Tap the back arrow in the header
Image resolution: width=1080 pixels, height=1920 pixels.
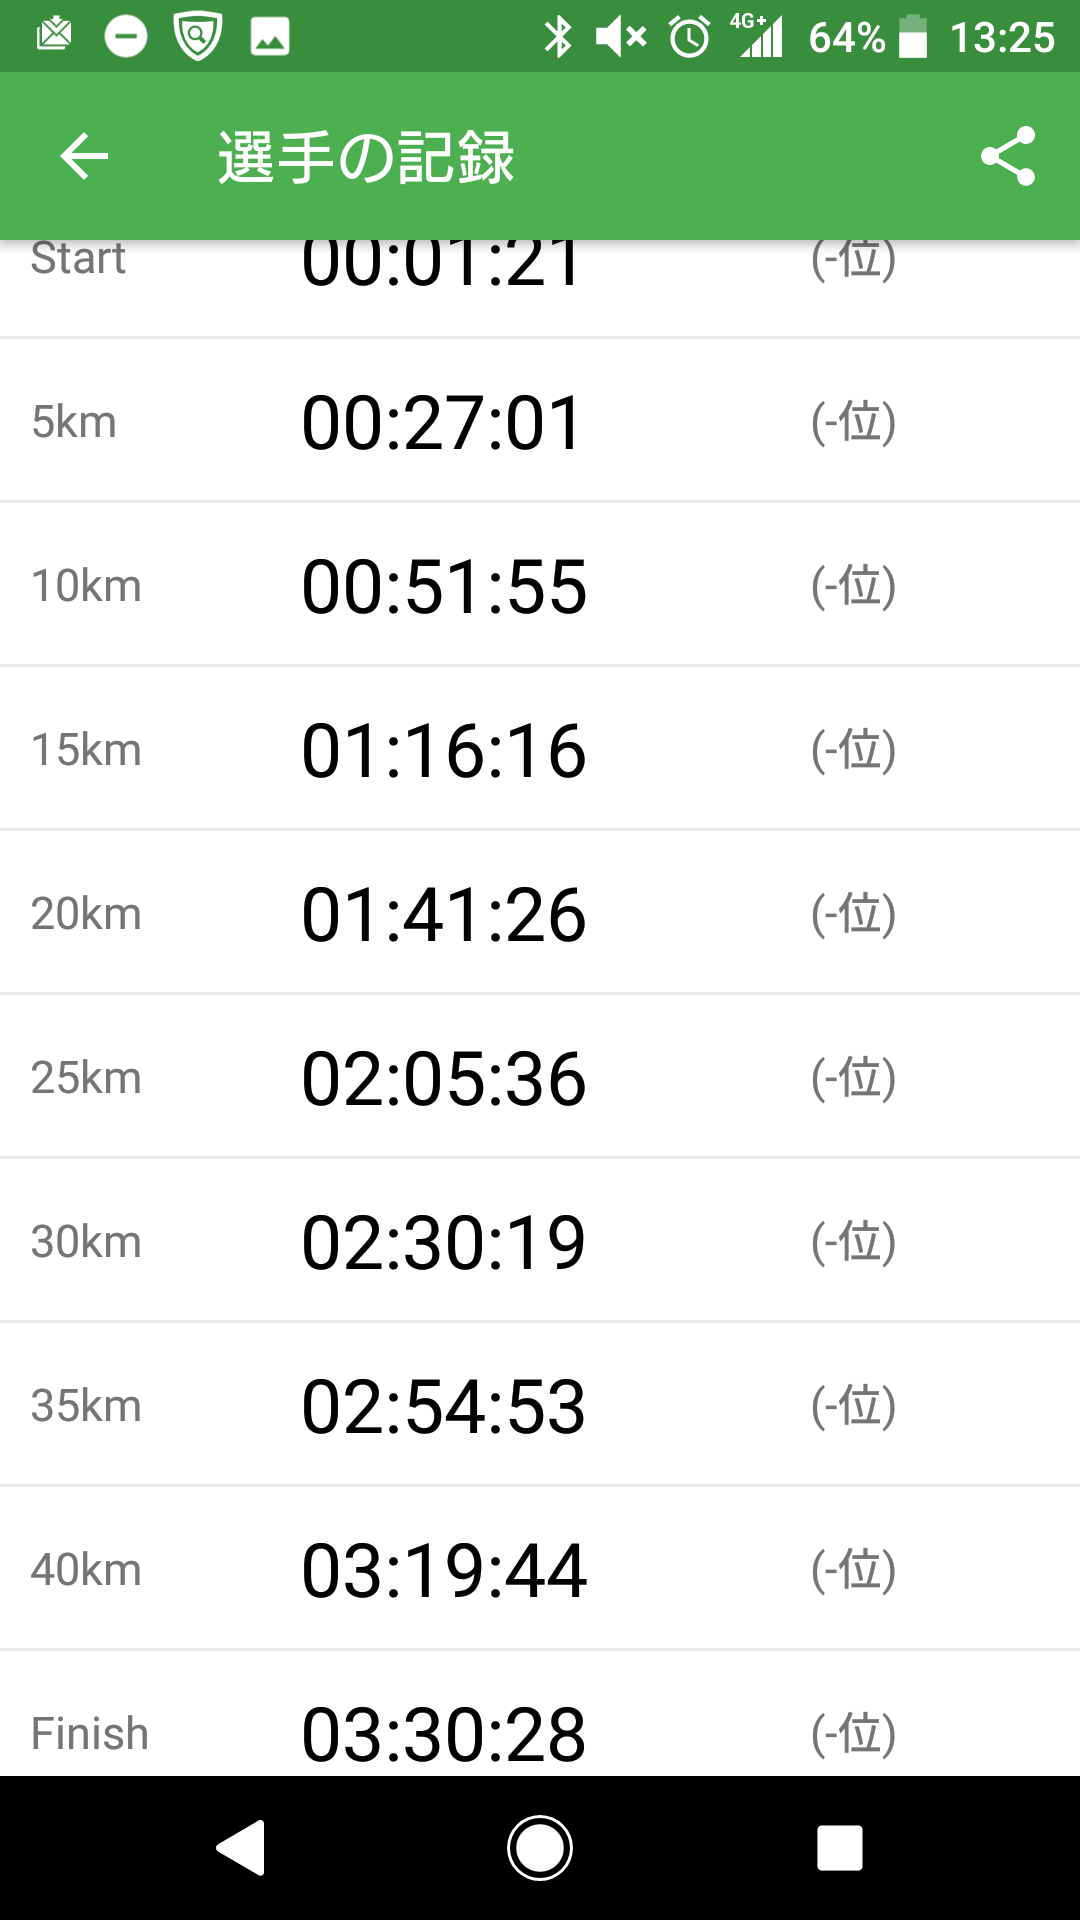84,157
